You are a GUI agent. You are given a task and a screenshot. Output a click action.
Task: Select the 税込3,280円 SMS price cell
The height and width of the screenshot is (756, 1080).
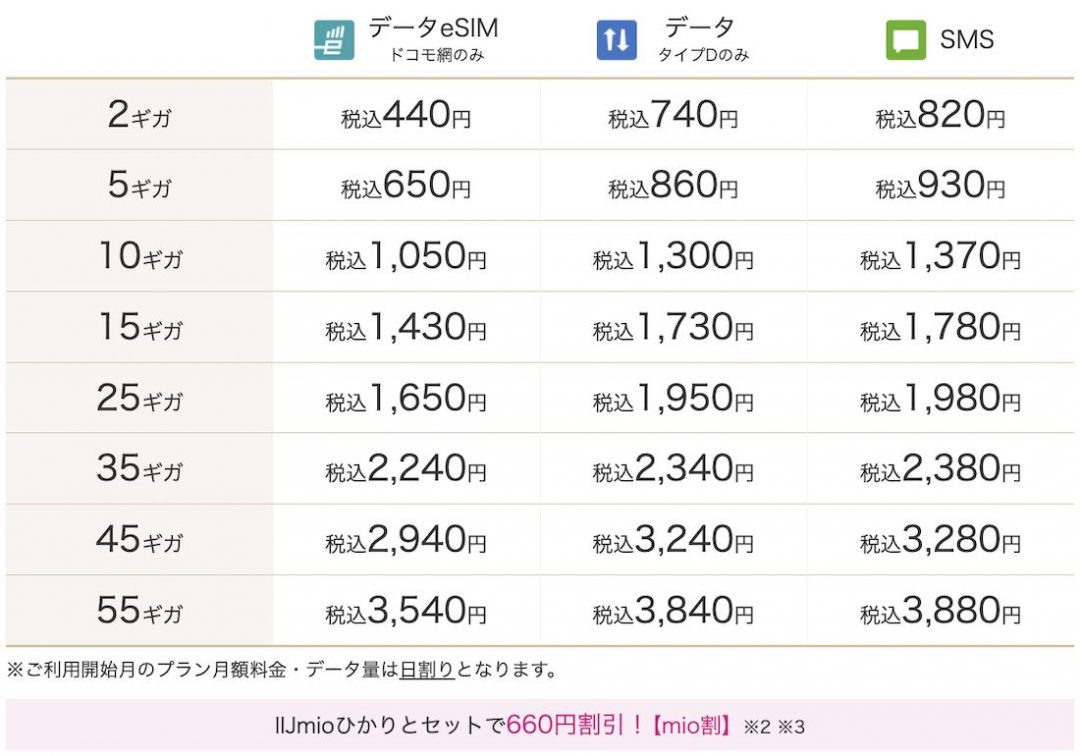pyautogui.click(x=940, y=540)
